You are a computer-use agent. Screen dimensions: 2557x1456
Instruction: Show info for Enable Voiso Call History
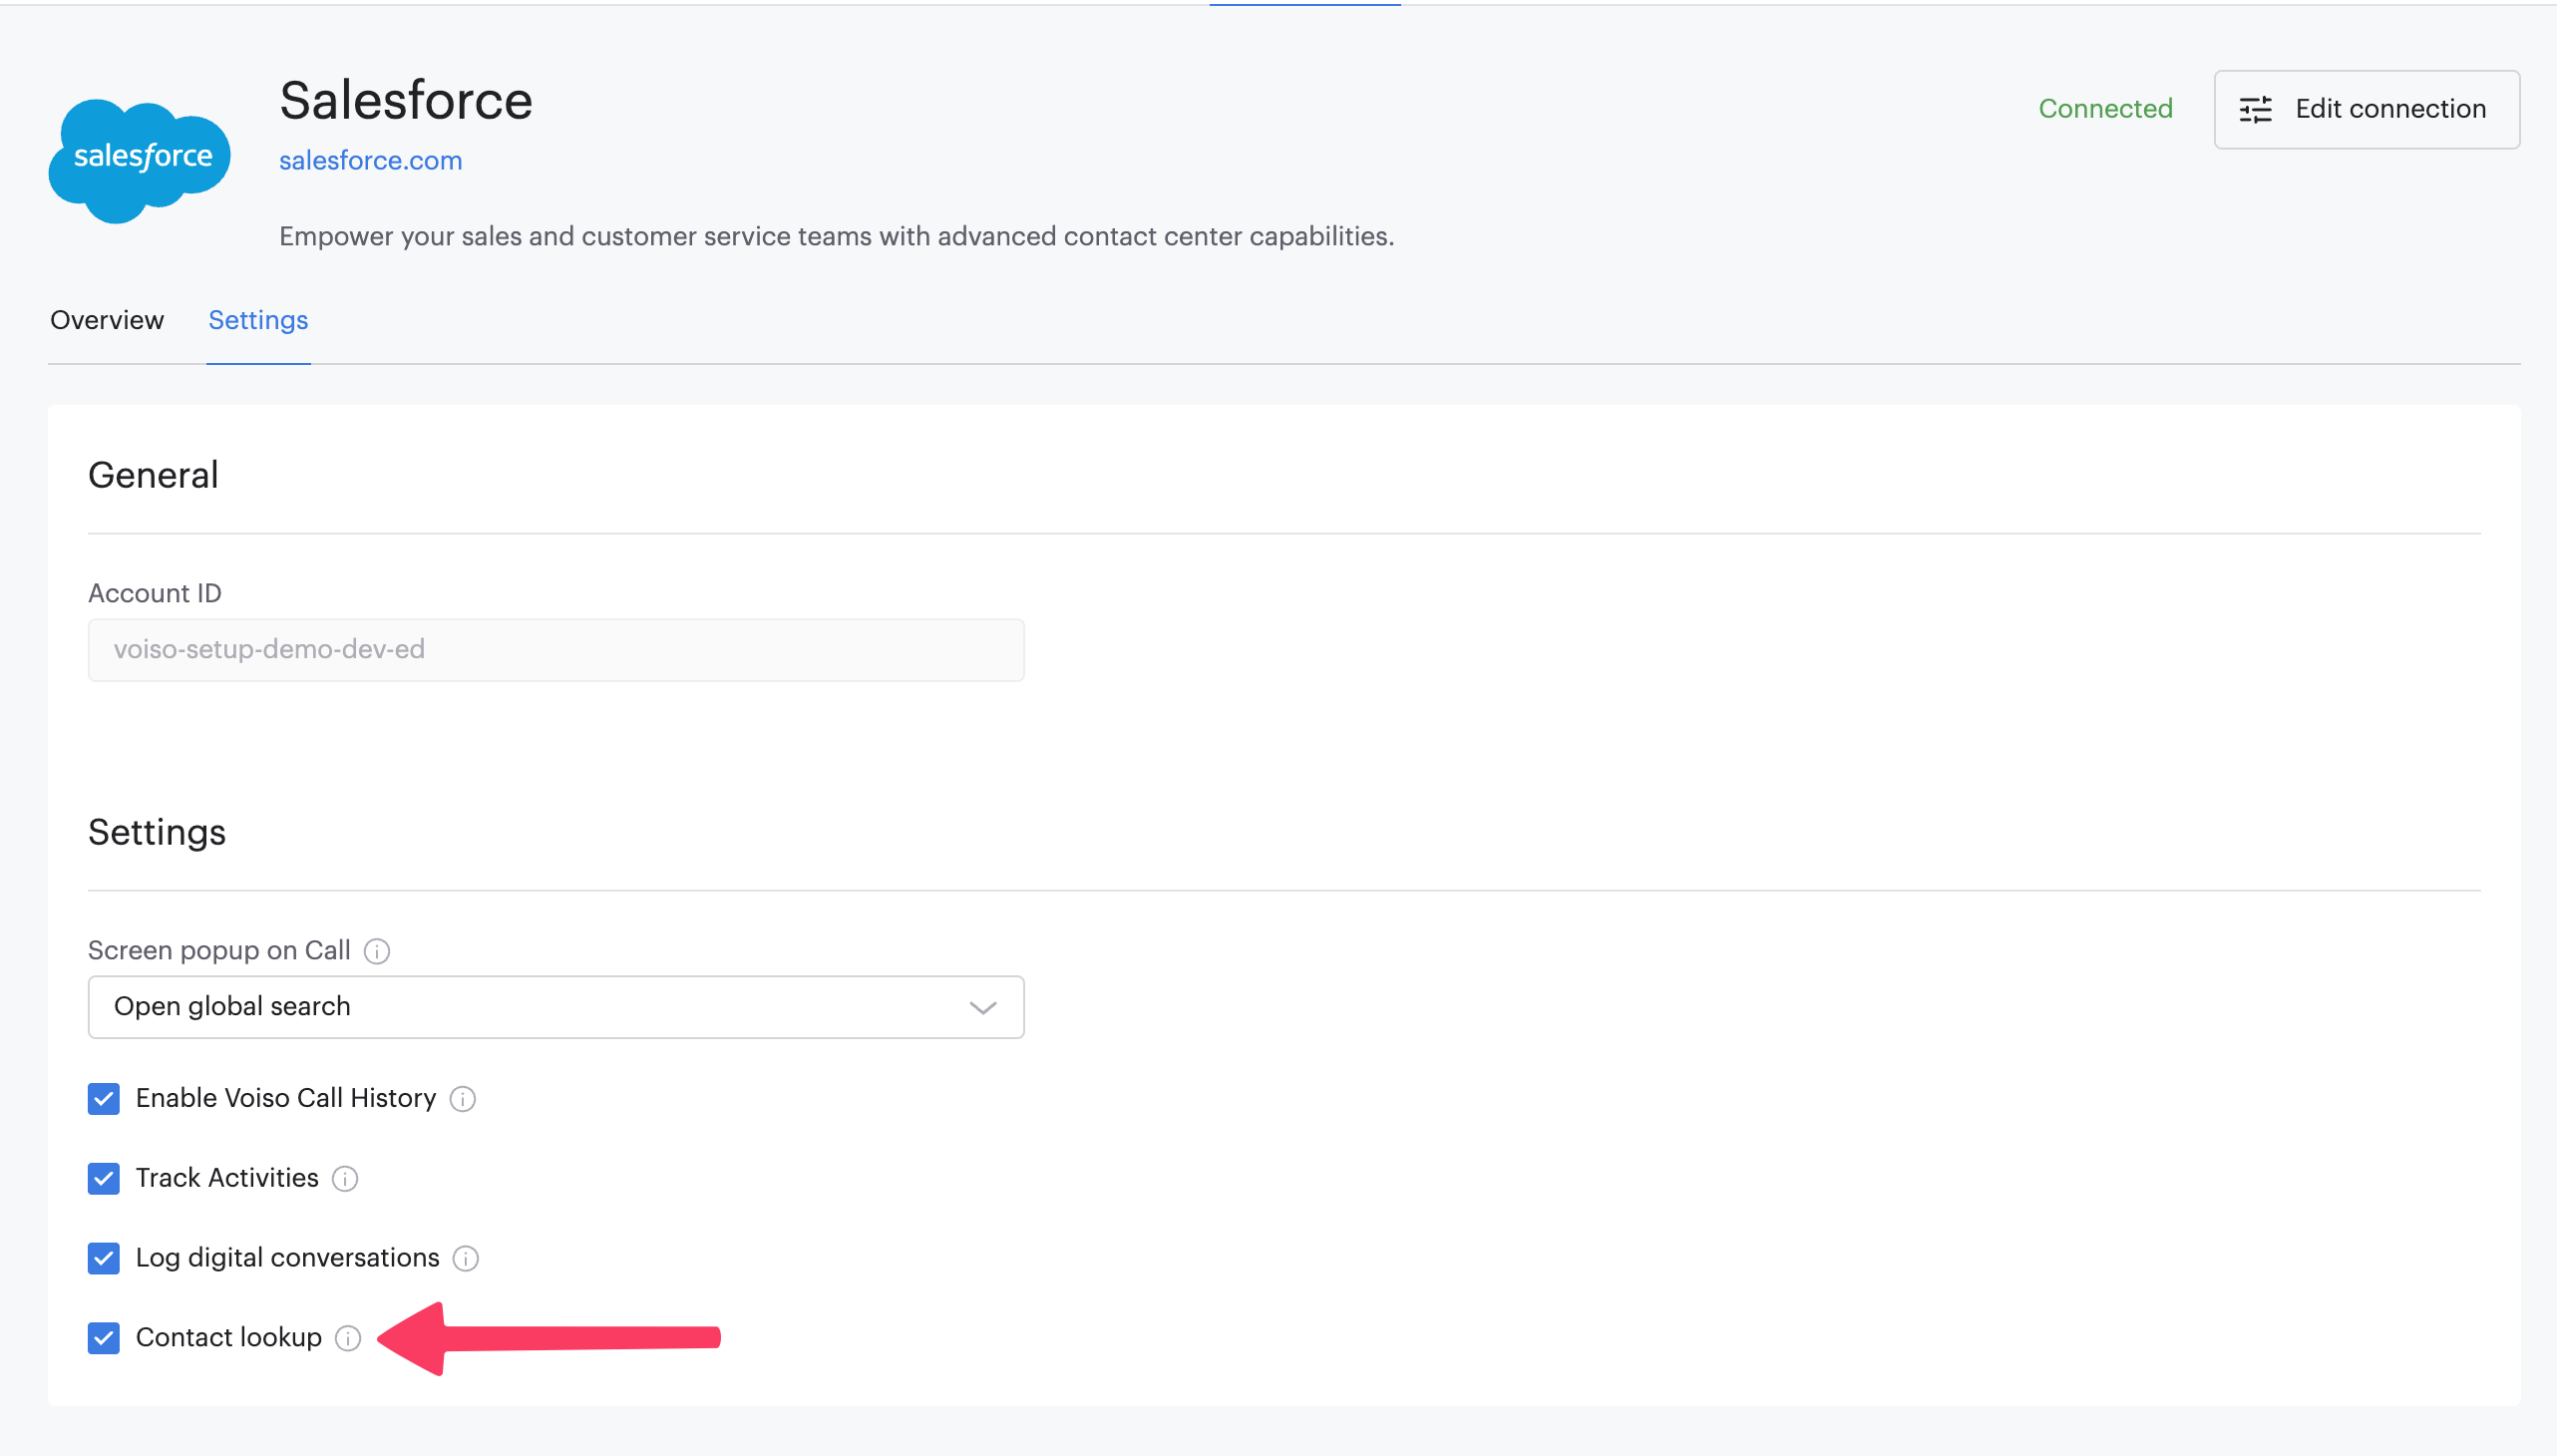(x=463, y=1099)
